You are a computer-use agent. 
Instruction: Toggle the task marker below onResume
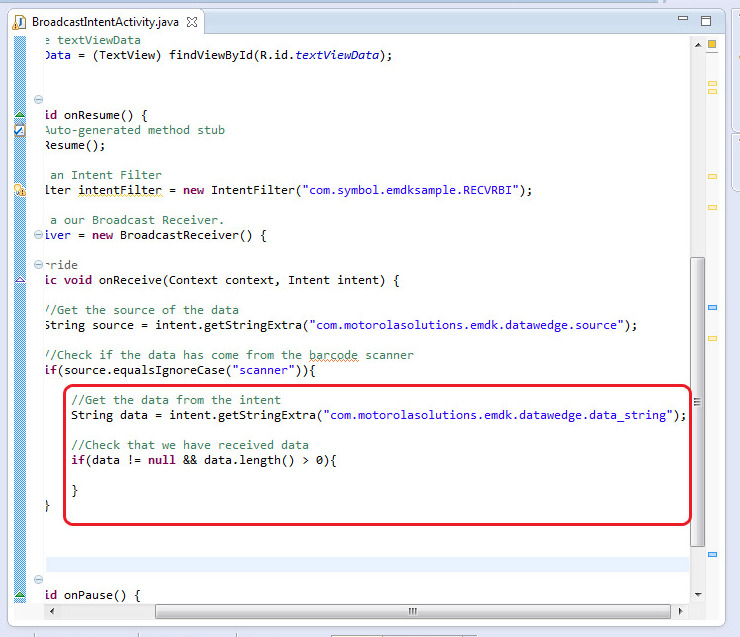point(19,130)
